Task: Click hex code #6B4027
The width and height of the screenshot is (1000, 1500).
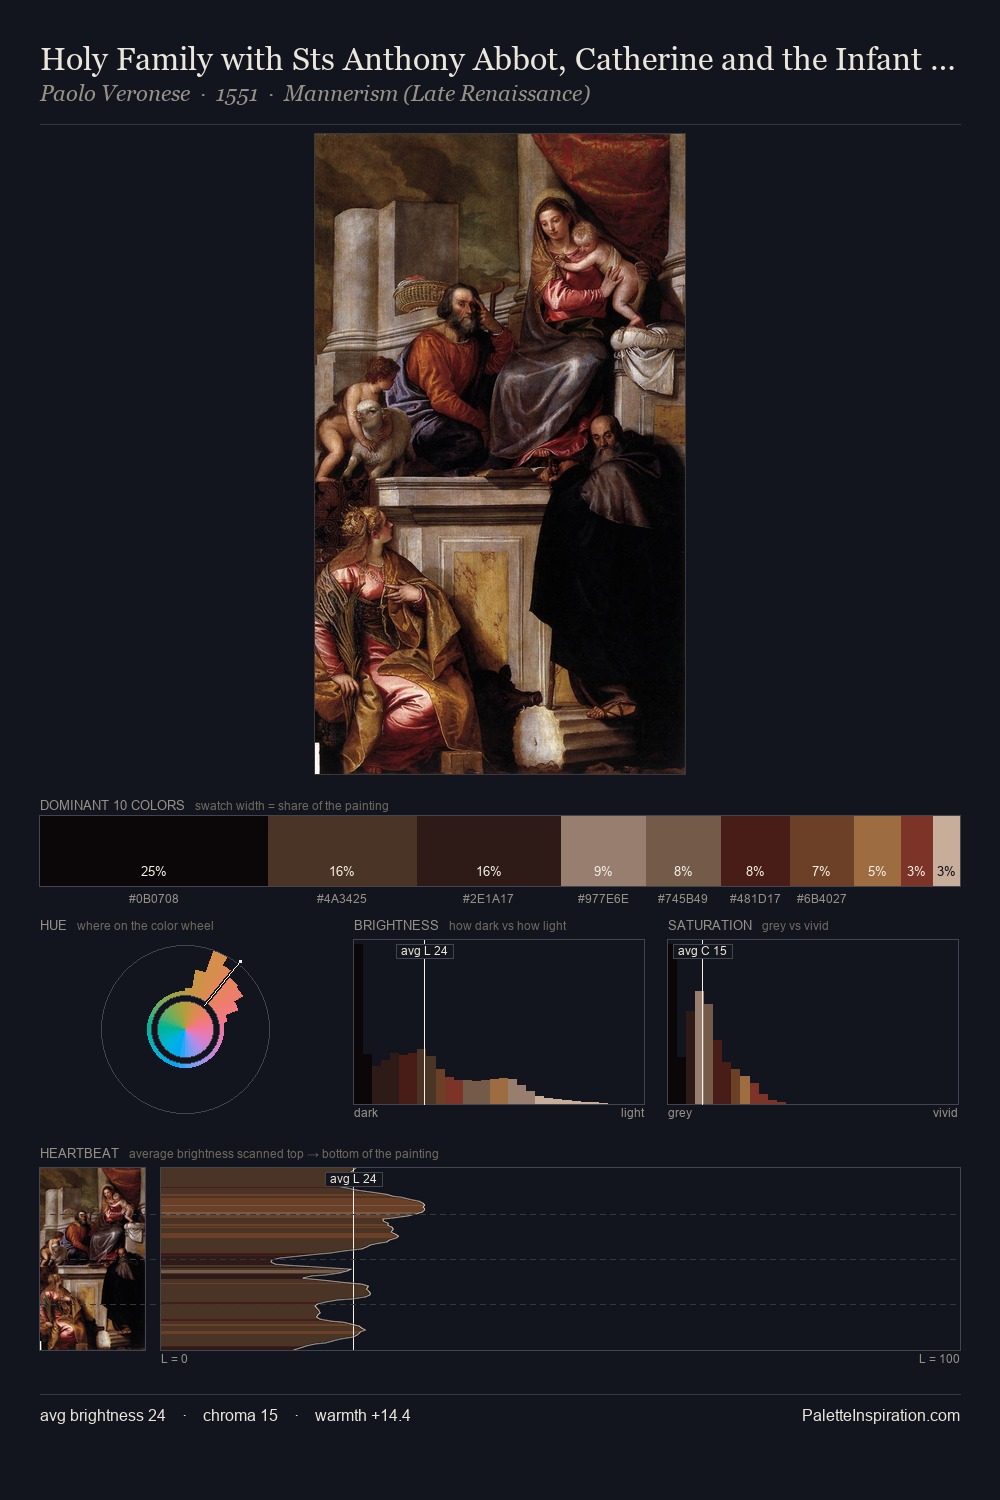Action: [x=822, y=899]
